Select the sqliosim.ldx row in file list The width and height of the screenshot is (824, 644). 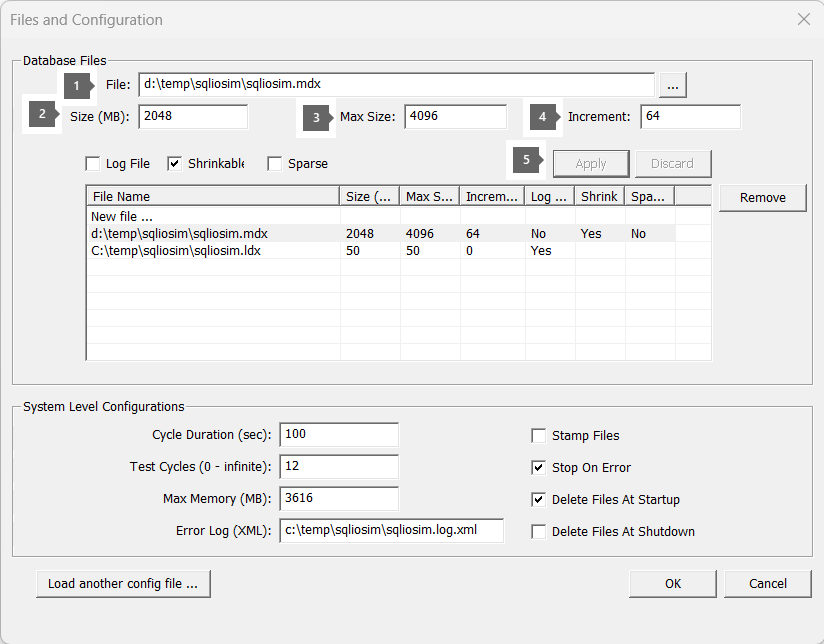[175, 251]
